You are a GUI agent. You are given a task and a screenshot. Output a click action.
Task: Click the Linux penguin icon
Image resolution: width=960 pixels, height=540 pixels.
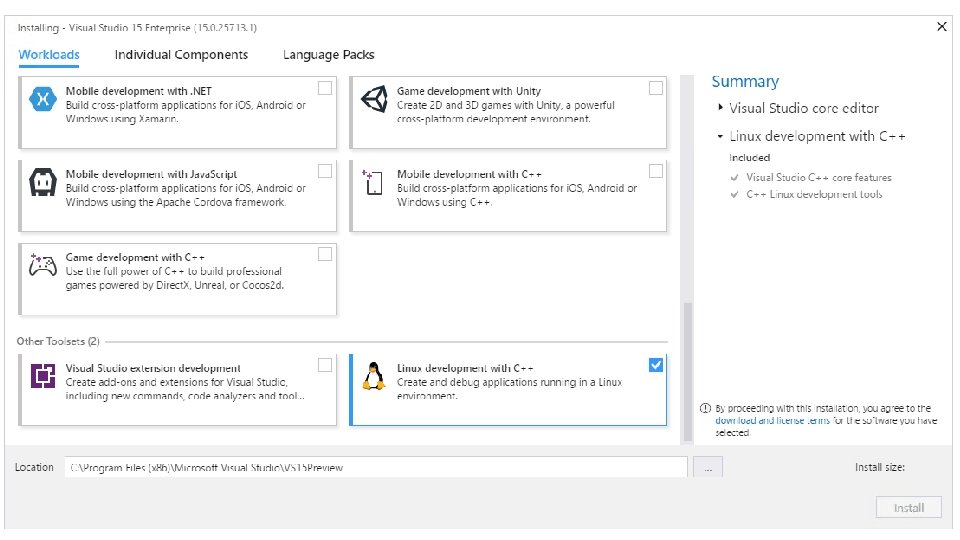374,376
